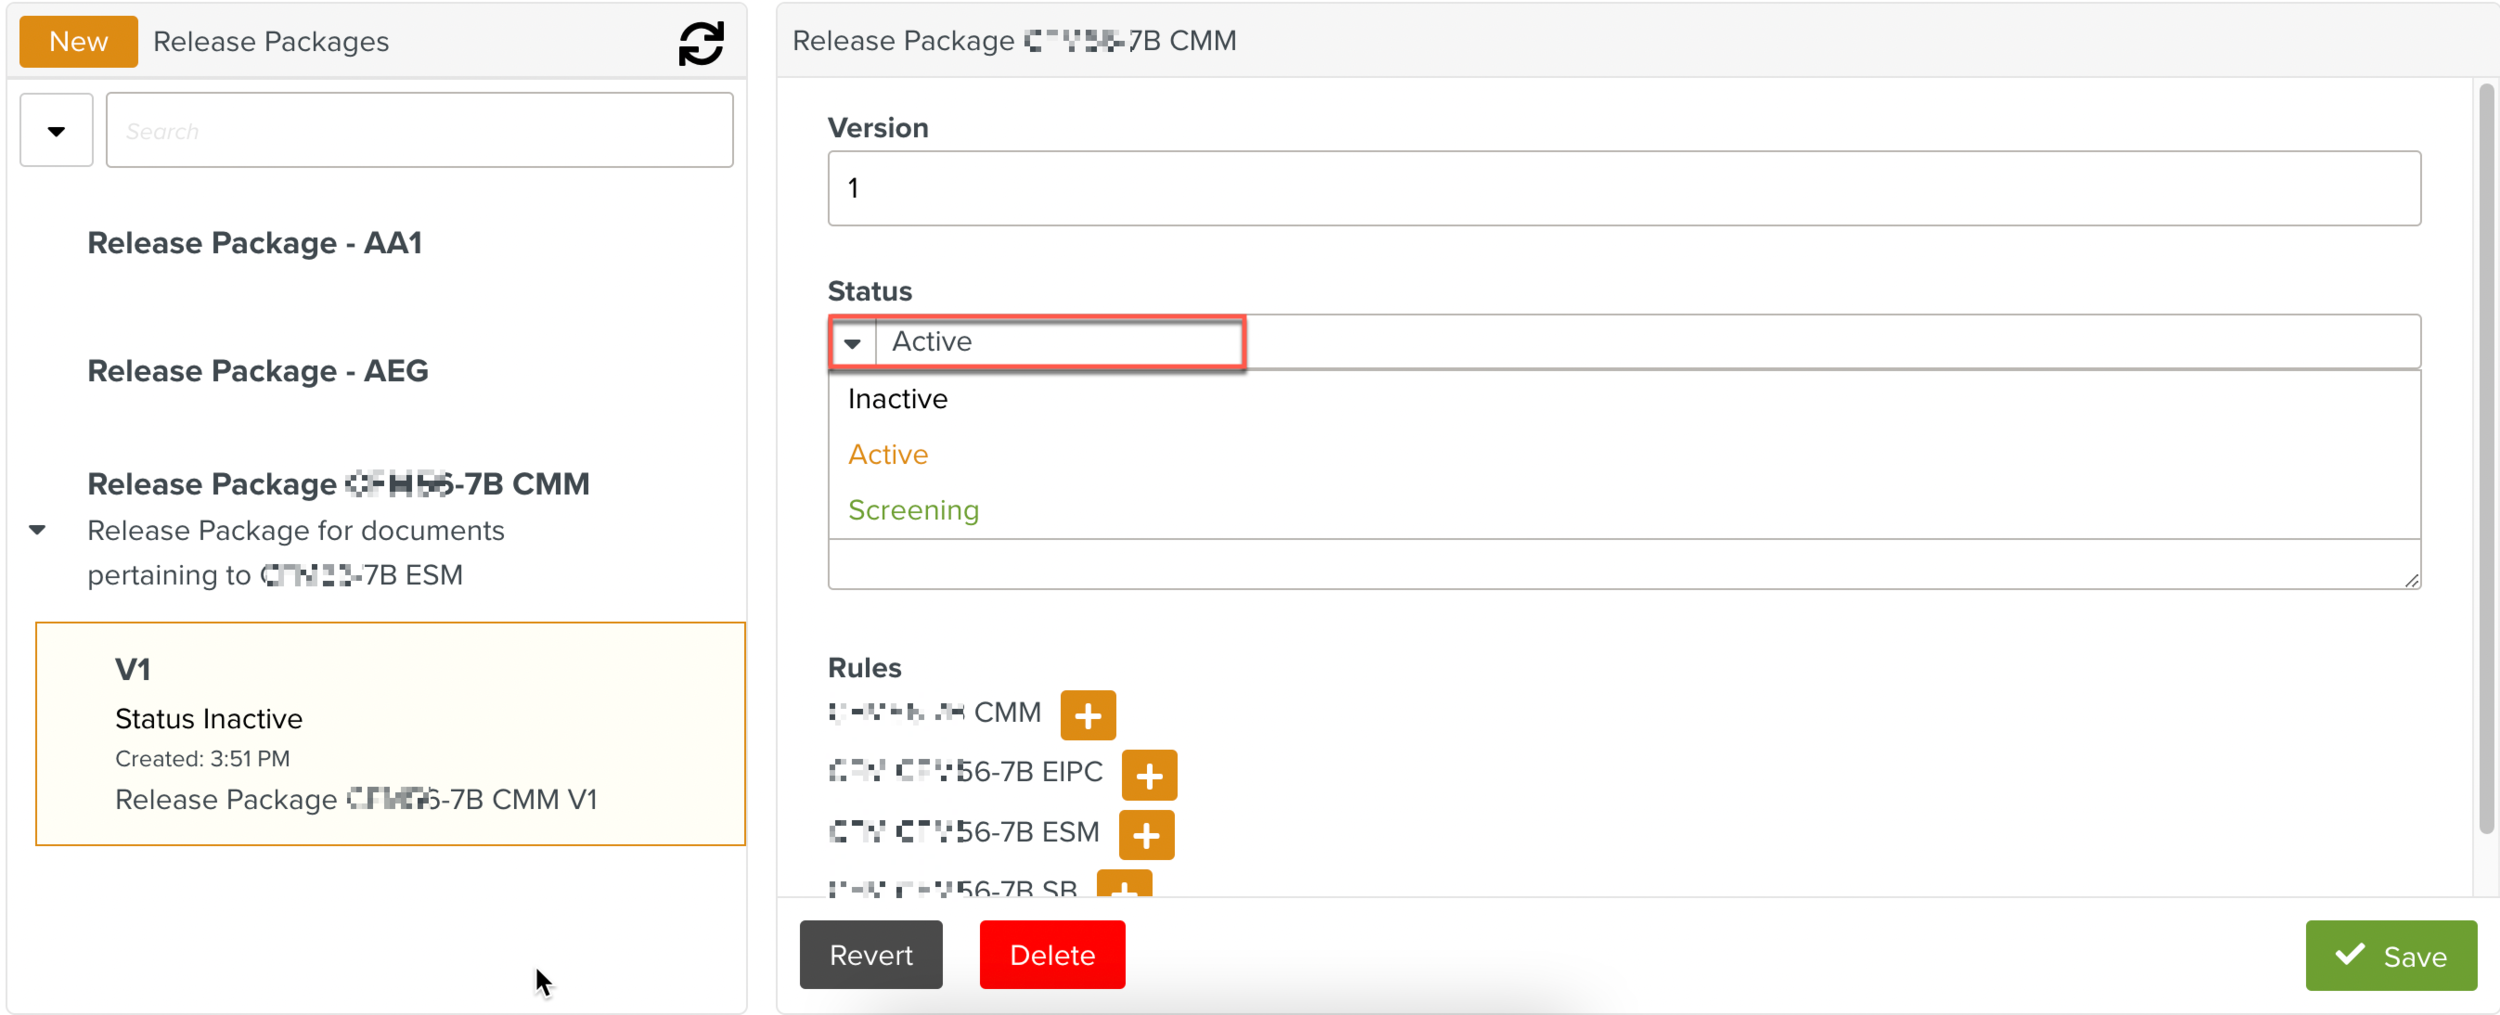Click into the Search field

419,131
